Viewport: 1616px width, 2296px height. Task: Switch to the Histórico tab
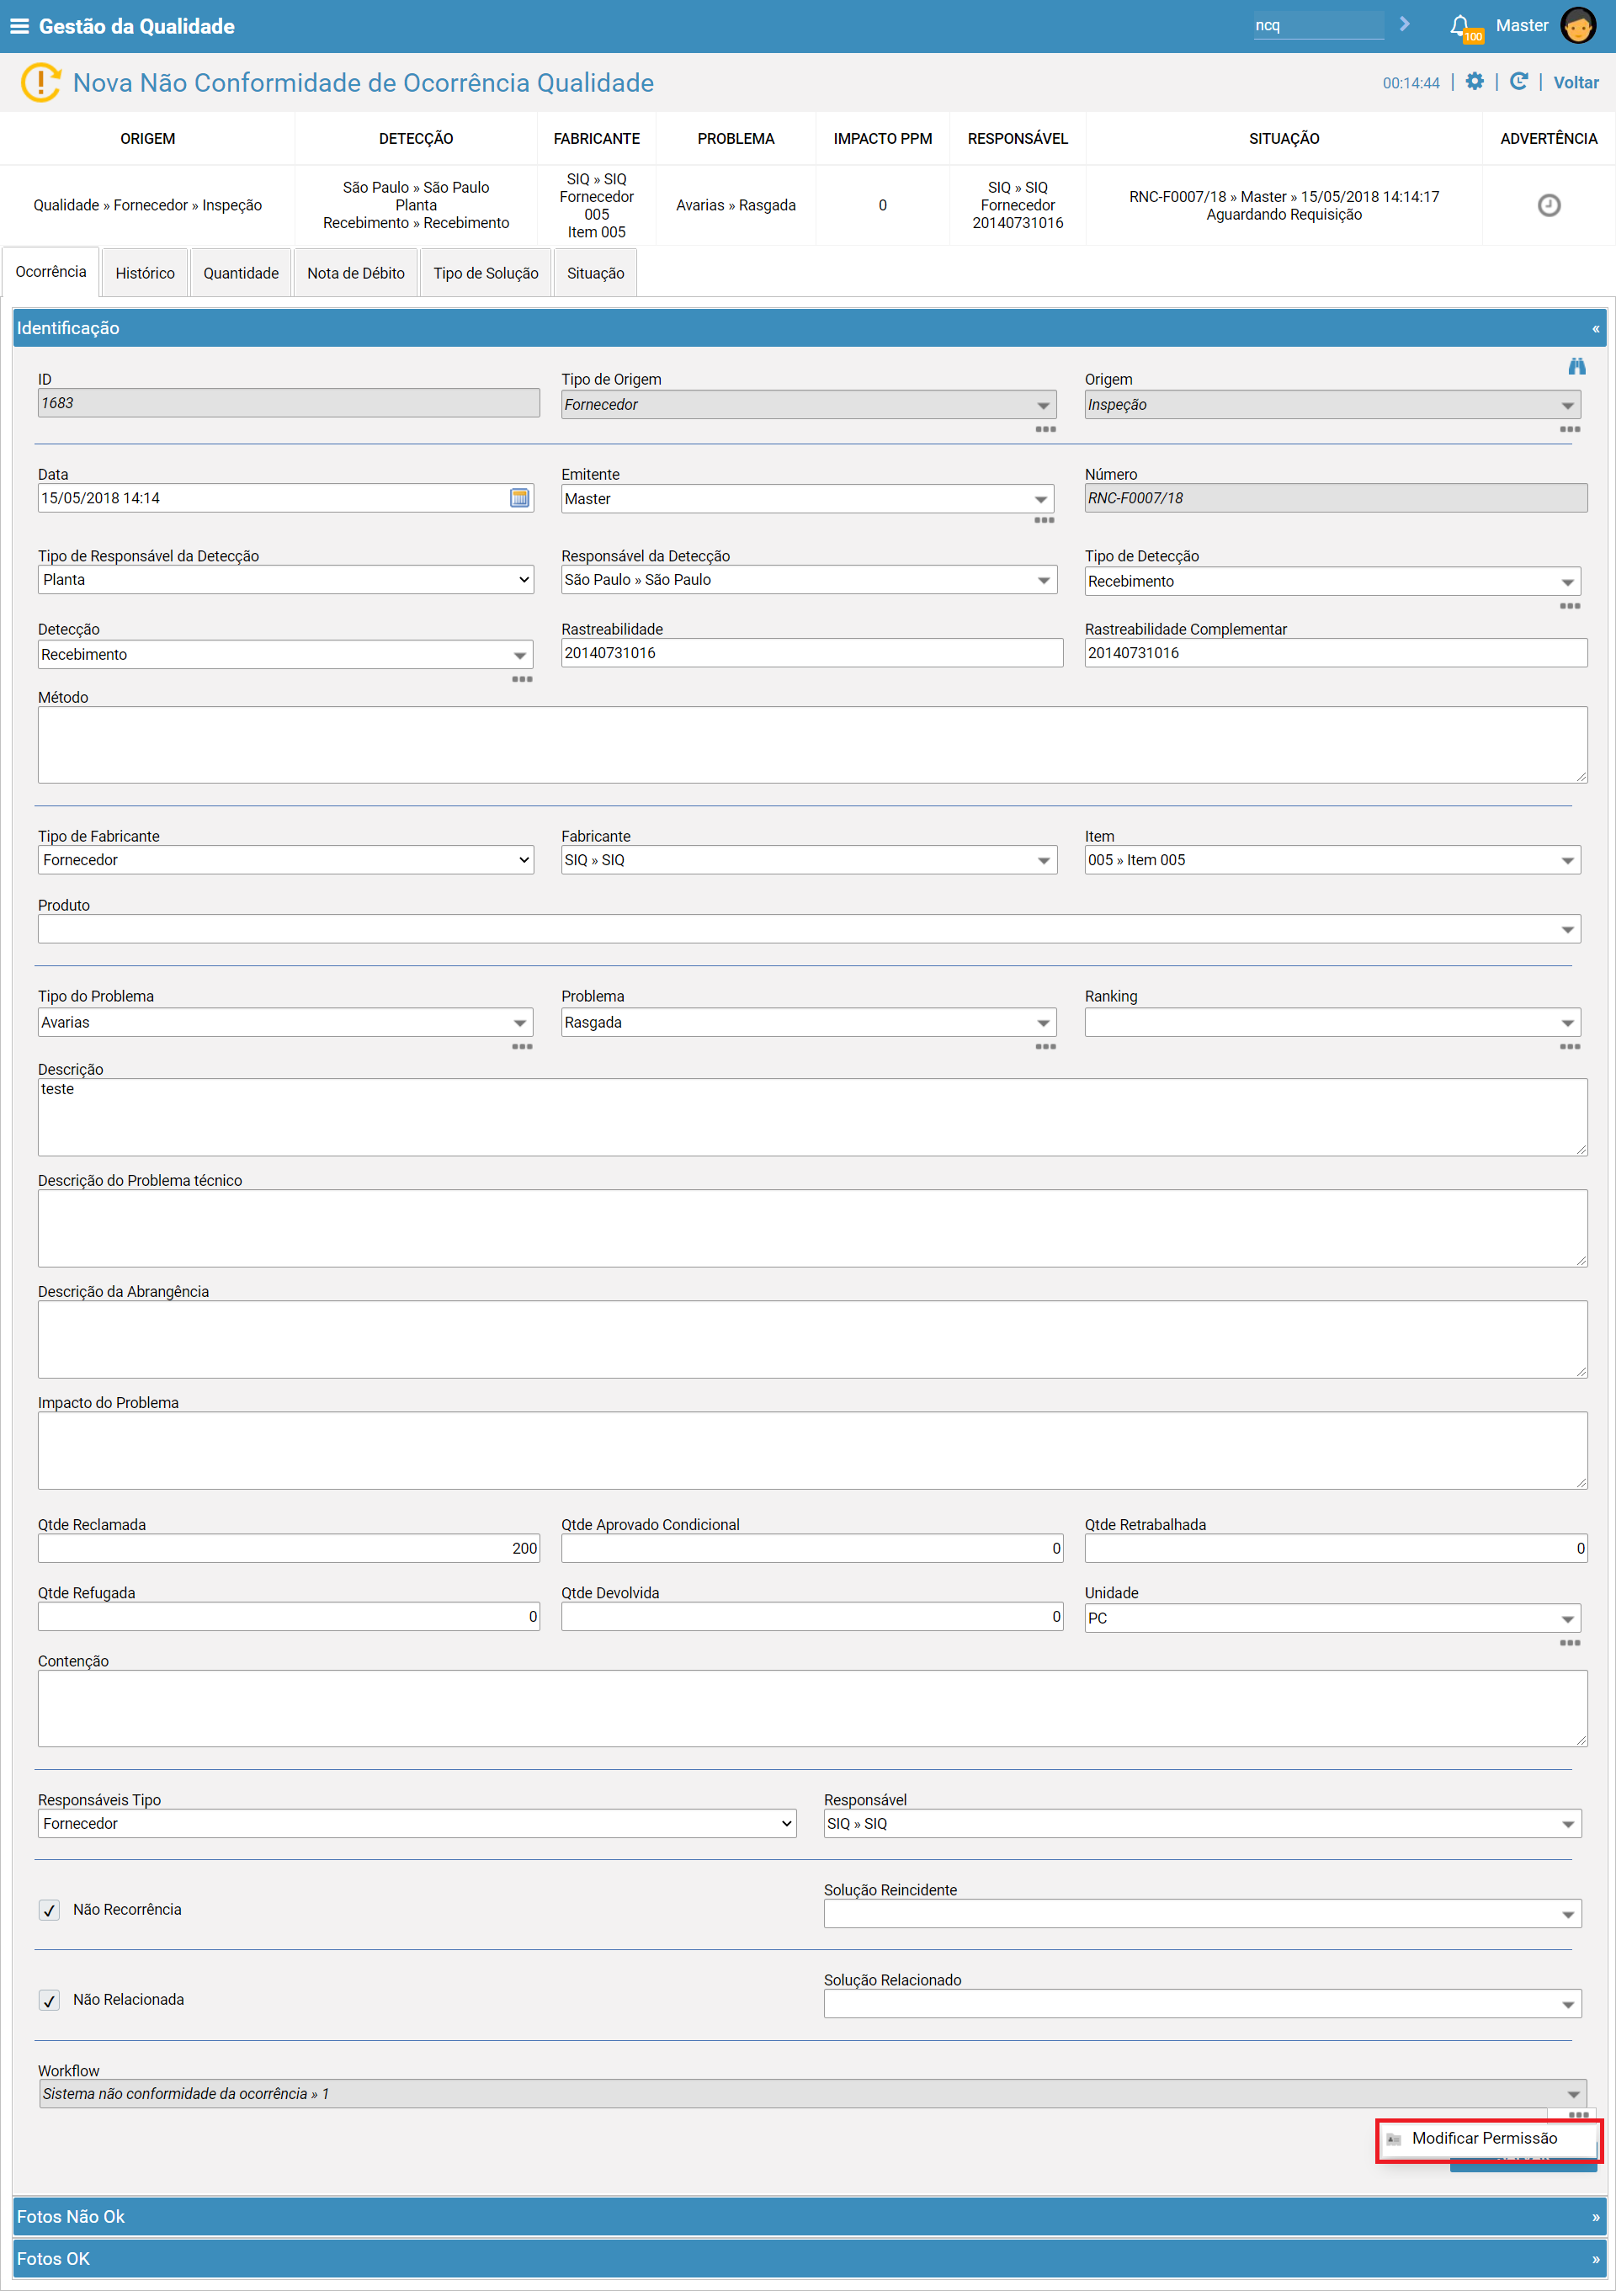[145, 273]
